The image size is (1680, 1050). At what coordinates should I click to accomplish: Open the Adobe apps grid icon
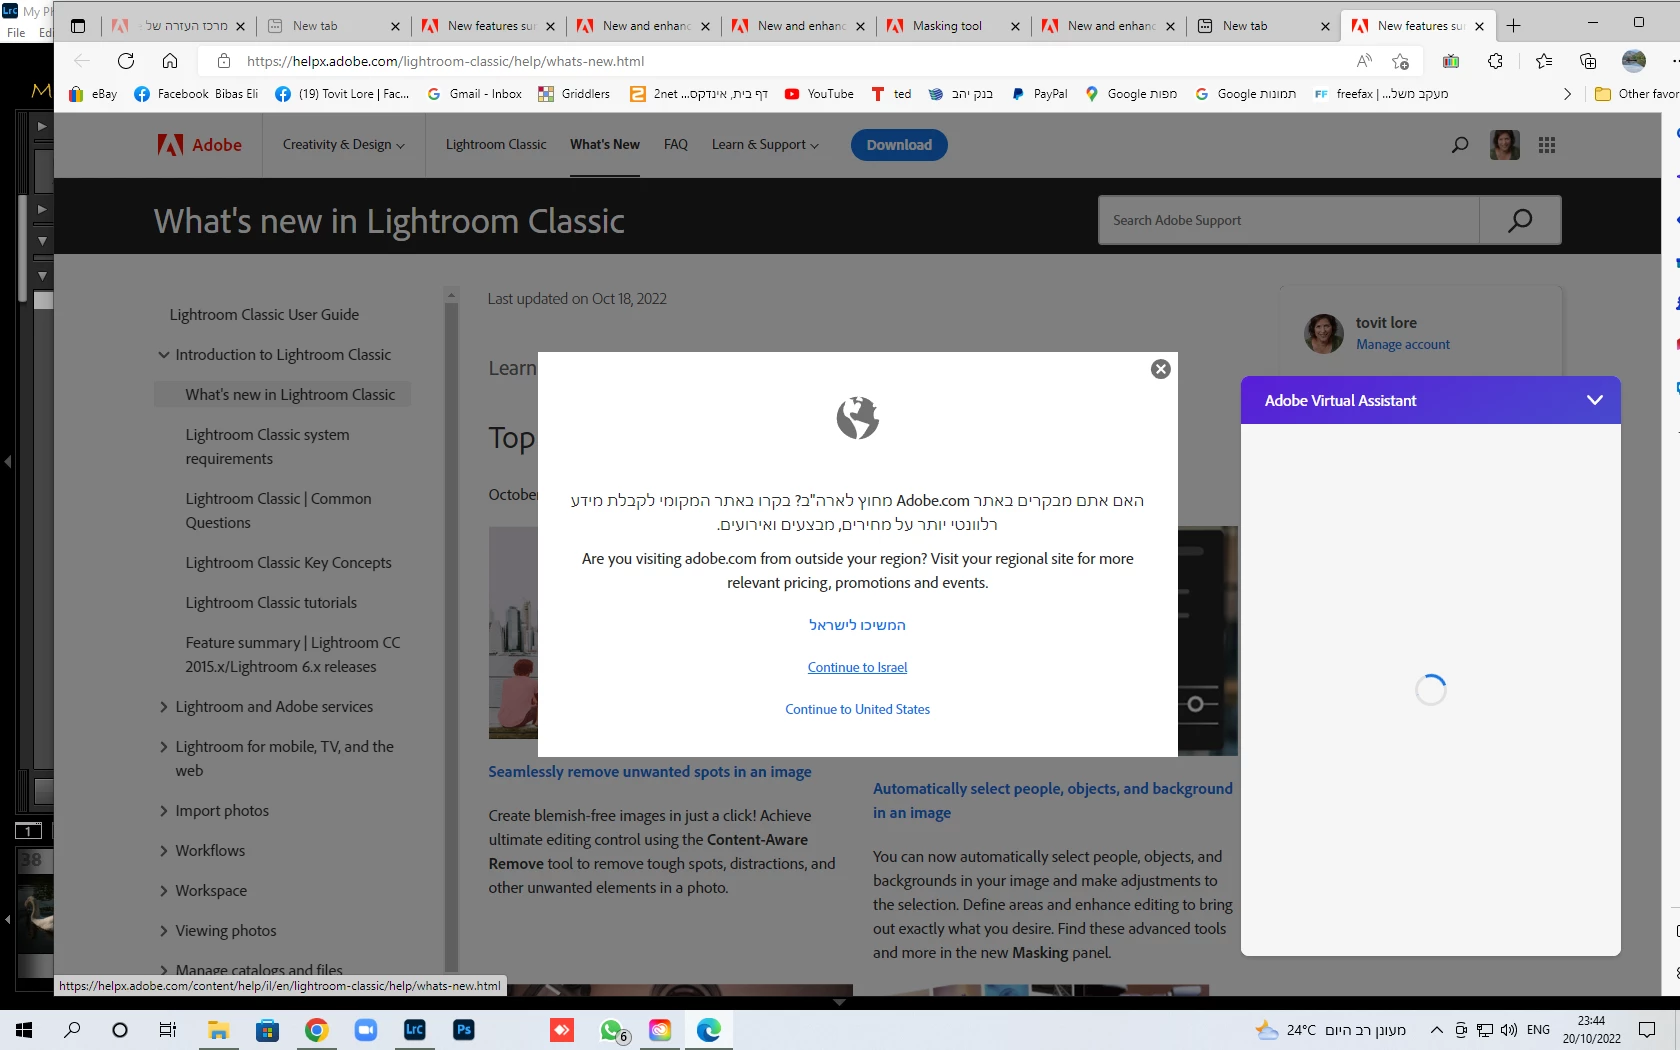click(1547, 145)
